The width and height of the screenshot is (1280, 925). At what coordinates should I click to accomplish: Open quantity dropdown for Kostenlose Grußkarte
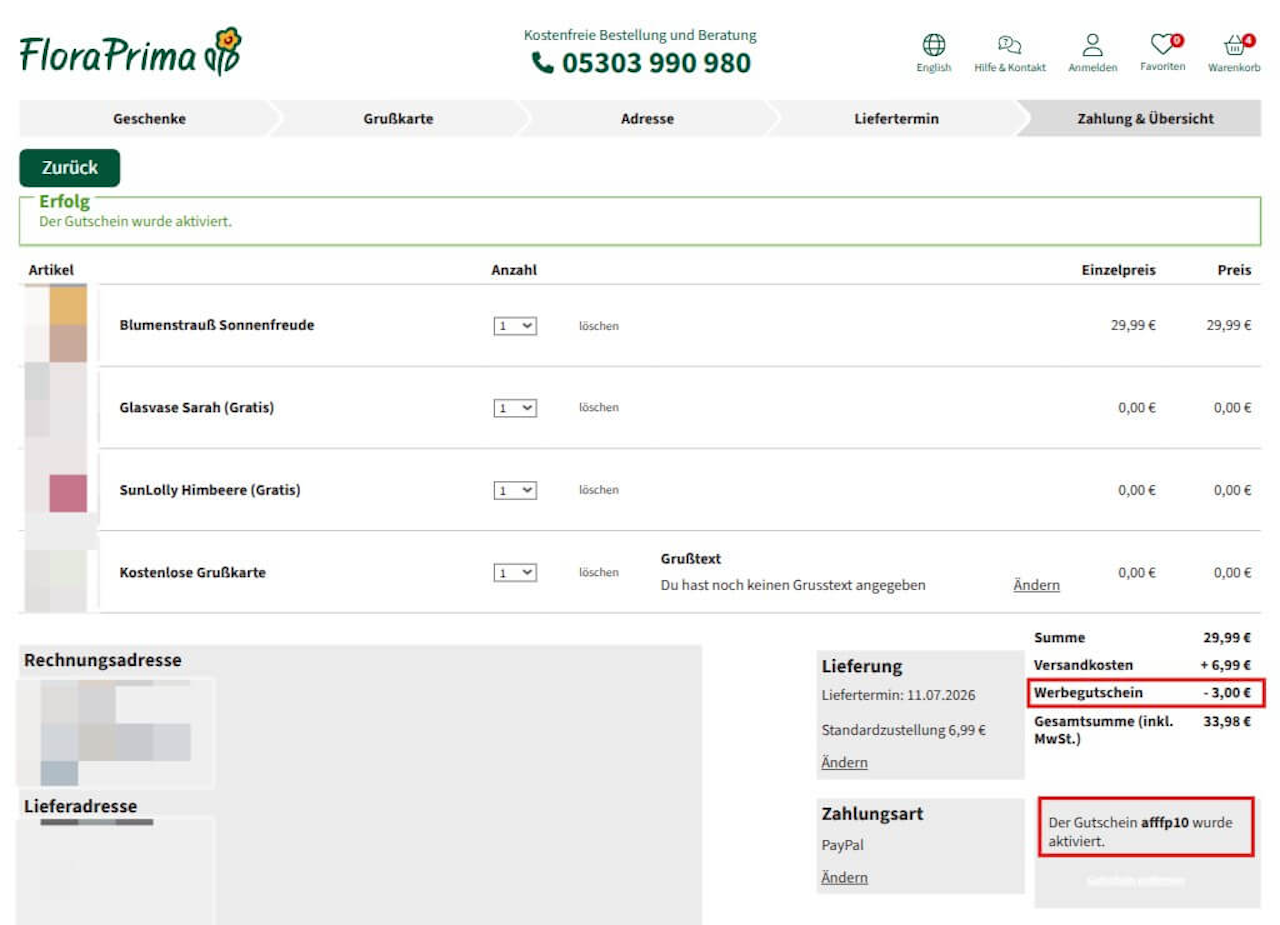pyautogui.click(x=515, y=573)
